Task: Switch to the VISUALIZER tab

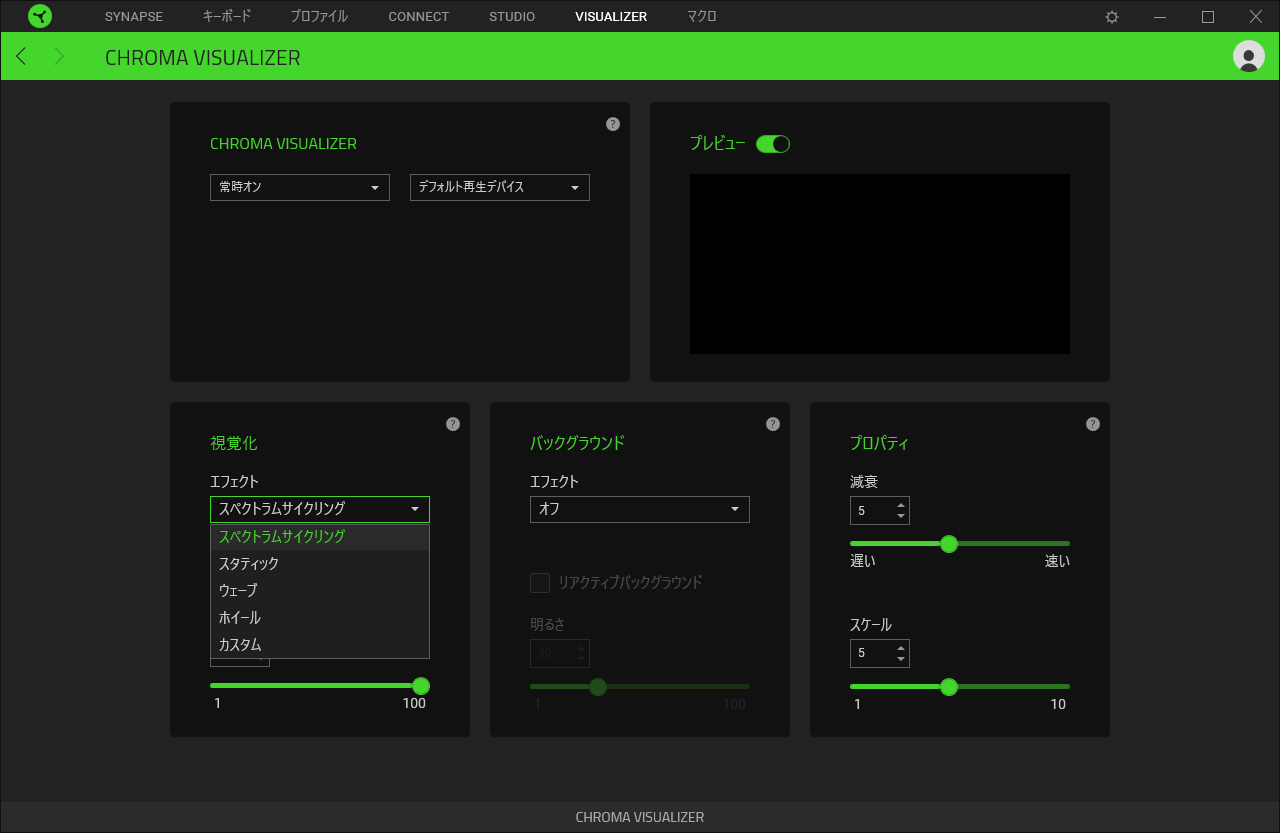Action: [x=611, y=17]
